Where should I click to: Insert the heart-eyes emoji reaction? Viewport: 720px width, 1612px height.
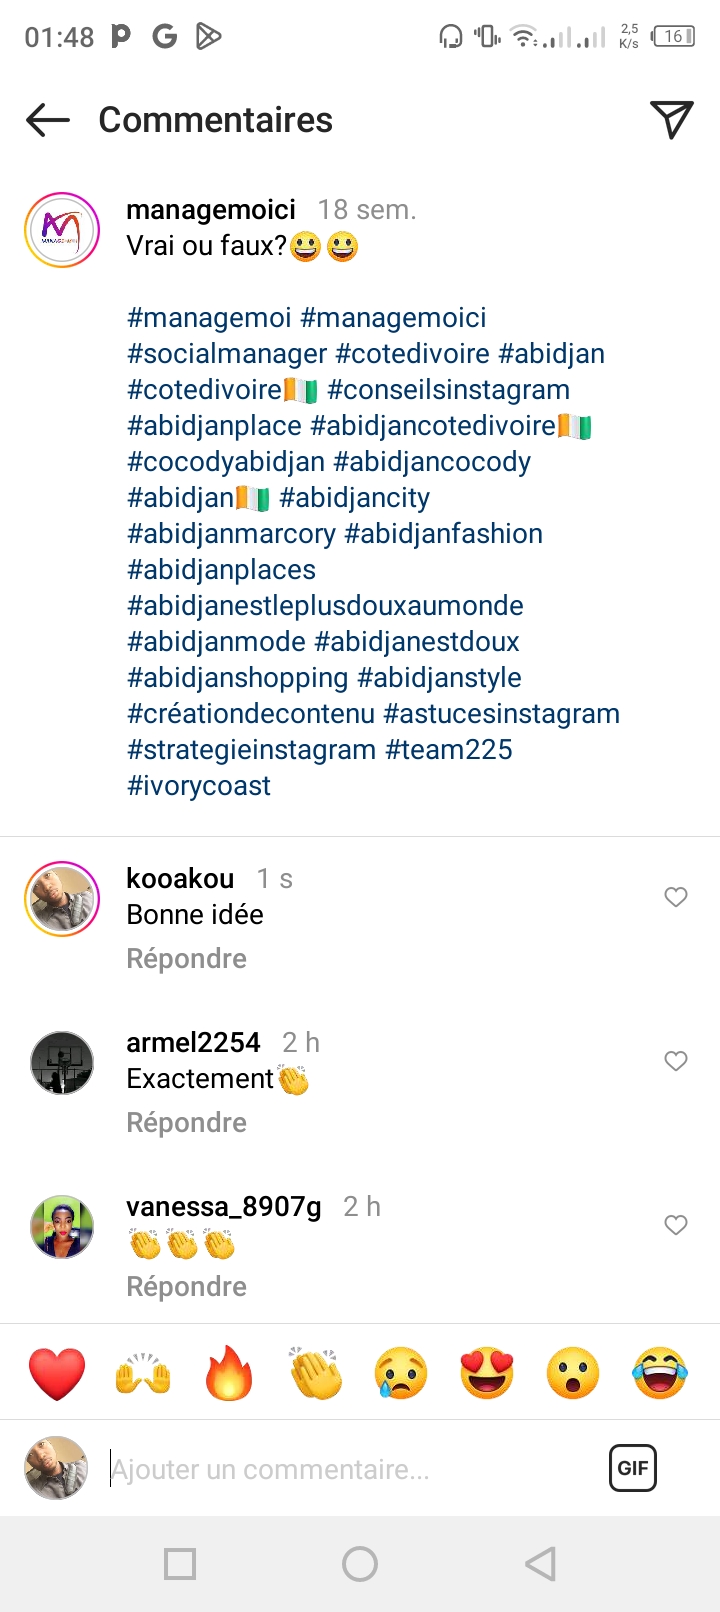coord(487,1373)
